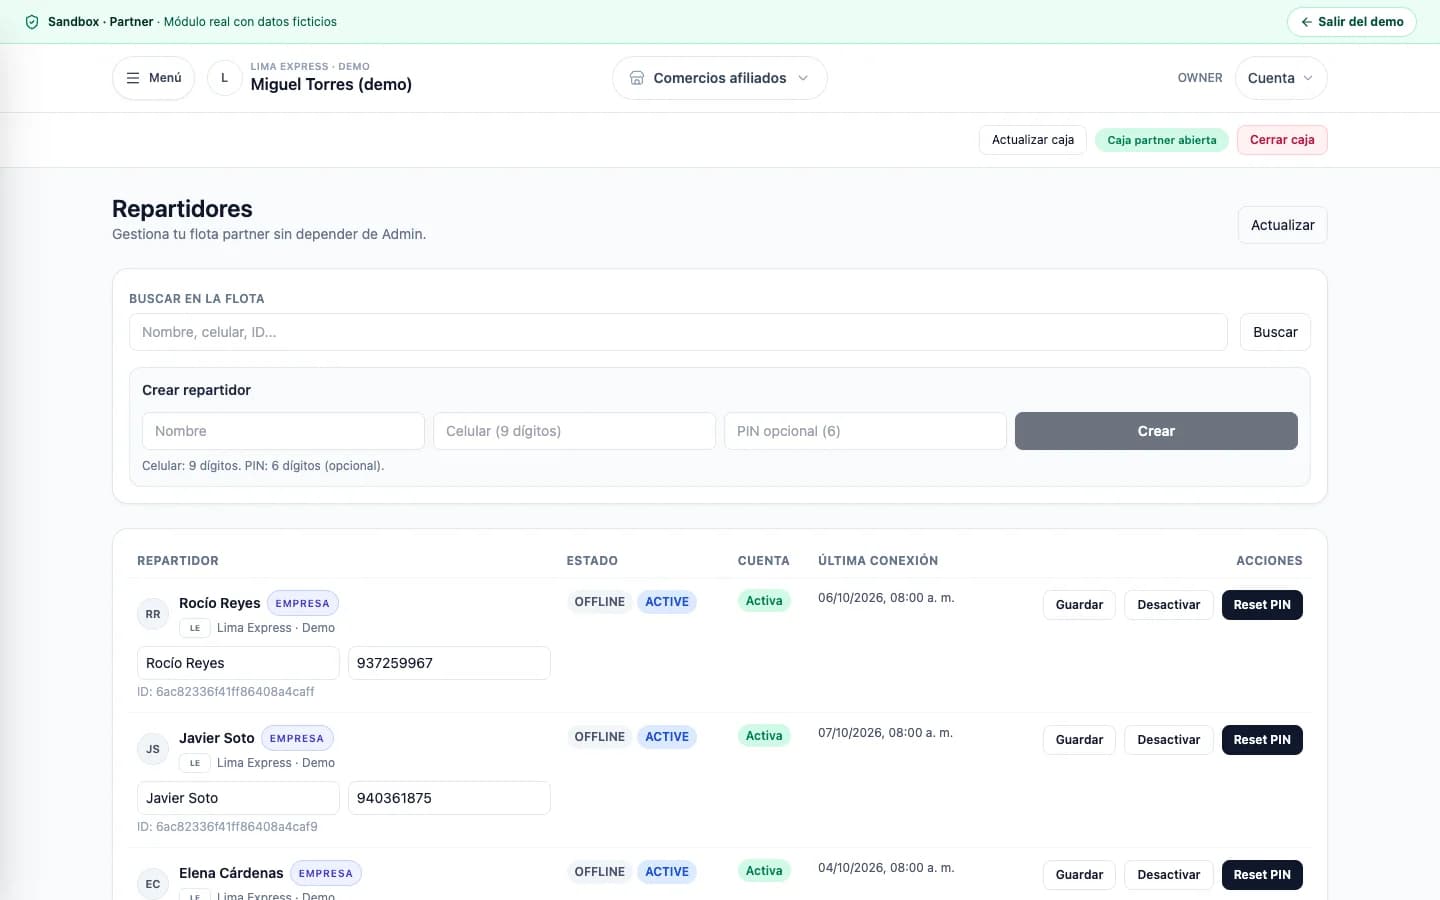
Task: Deactivate Javier Soto
Action: [1169, 740]
